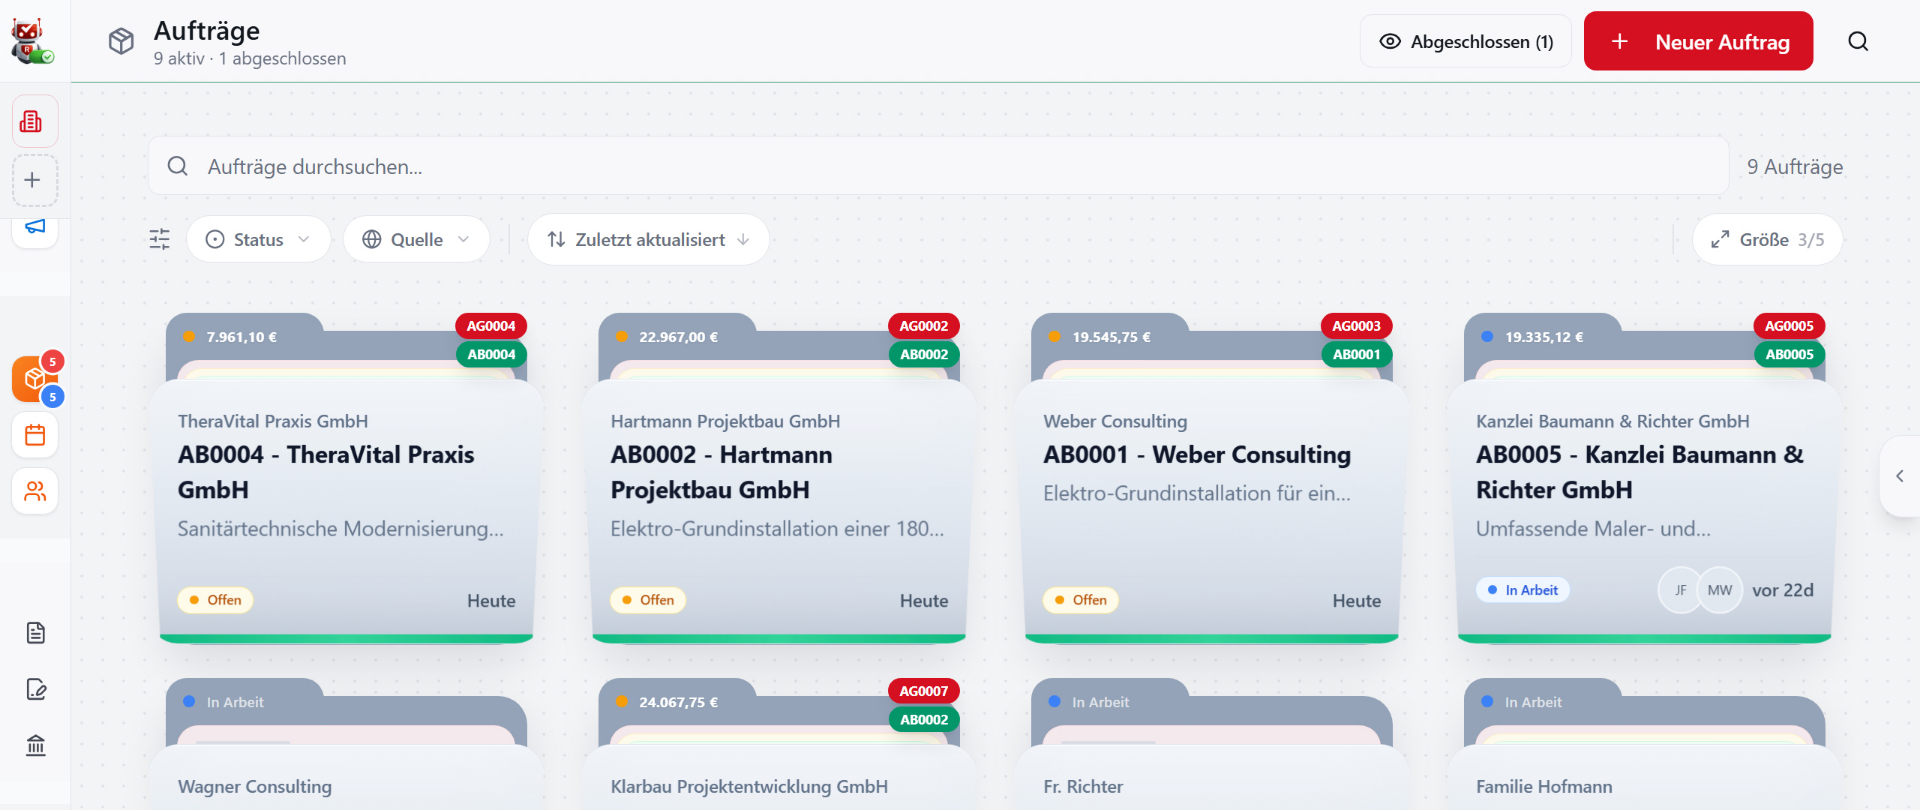Open the search magnifier in top bar
The width and height of the screenshot is (1920, 810).
click(1858, 41)
